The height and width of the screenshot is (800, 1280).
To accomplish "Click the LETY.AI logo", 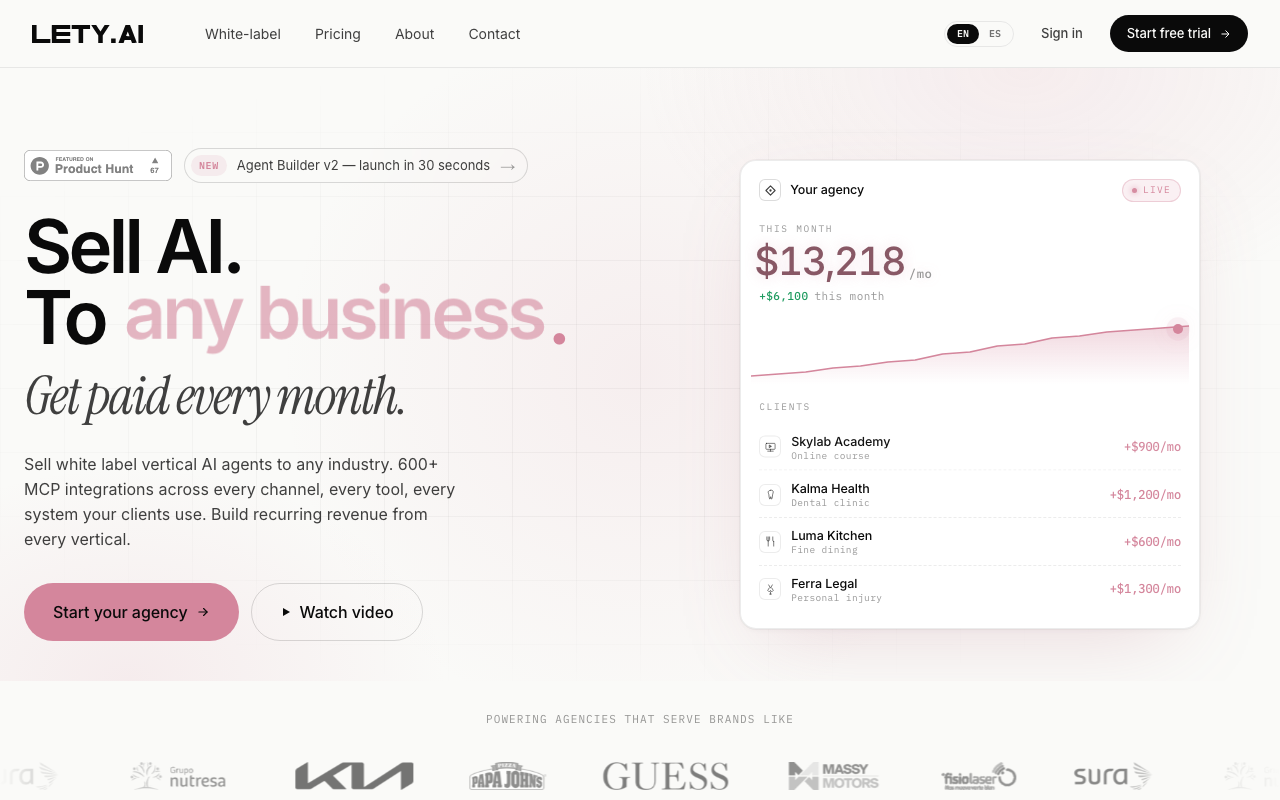I will 88,34.
